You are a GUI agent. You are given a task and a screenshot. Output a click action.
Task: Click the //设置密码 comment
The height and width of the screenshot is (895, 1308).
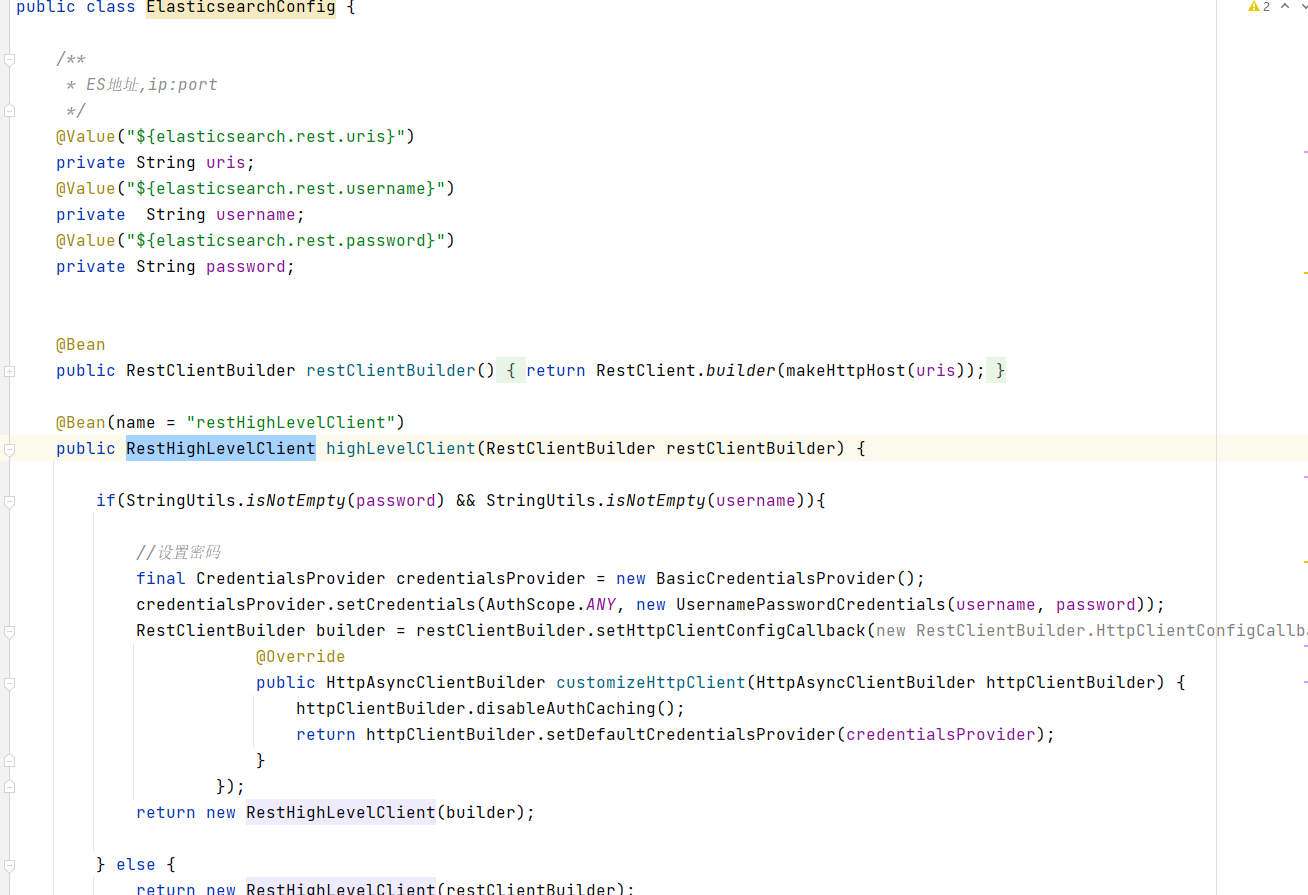pos(178,553)
